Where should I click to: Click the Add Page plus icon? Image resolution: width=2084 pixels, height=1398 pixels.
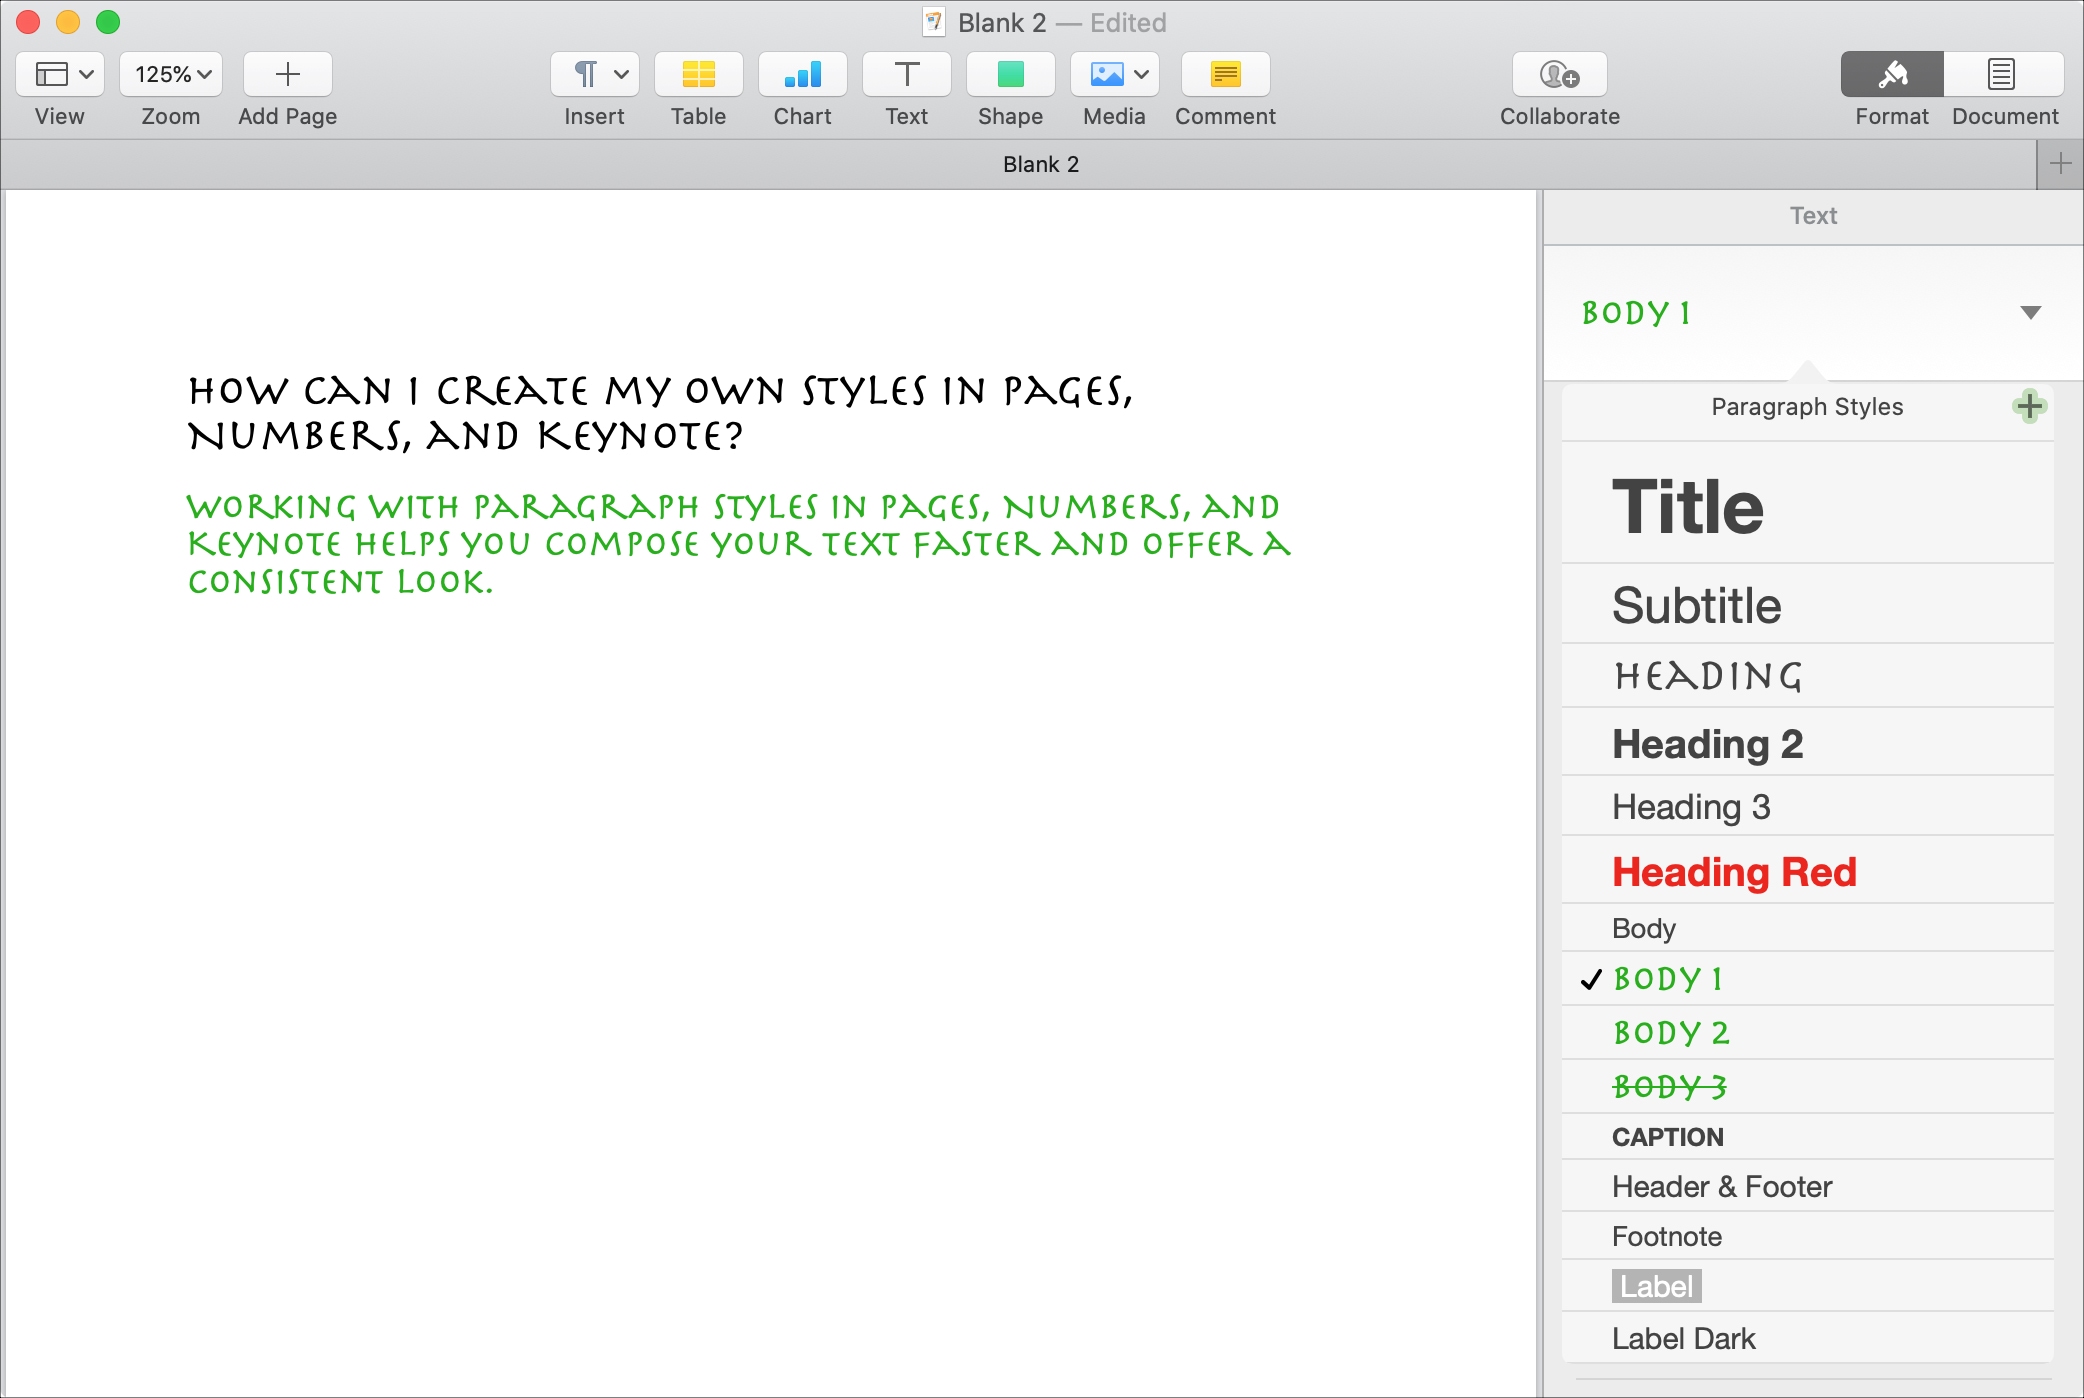[288, 74]
